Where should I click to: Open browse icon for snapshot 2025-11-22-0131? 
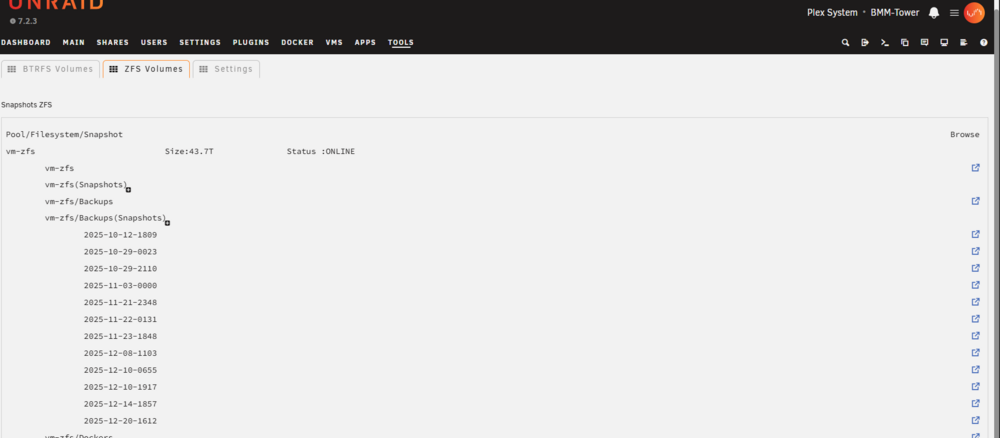(x=975, y=319)
